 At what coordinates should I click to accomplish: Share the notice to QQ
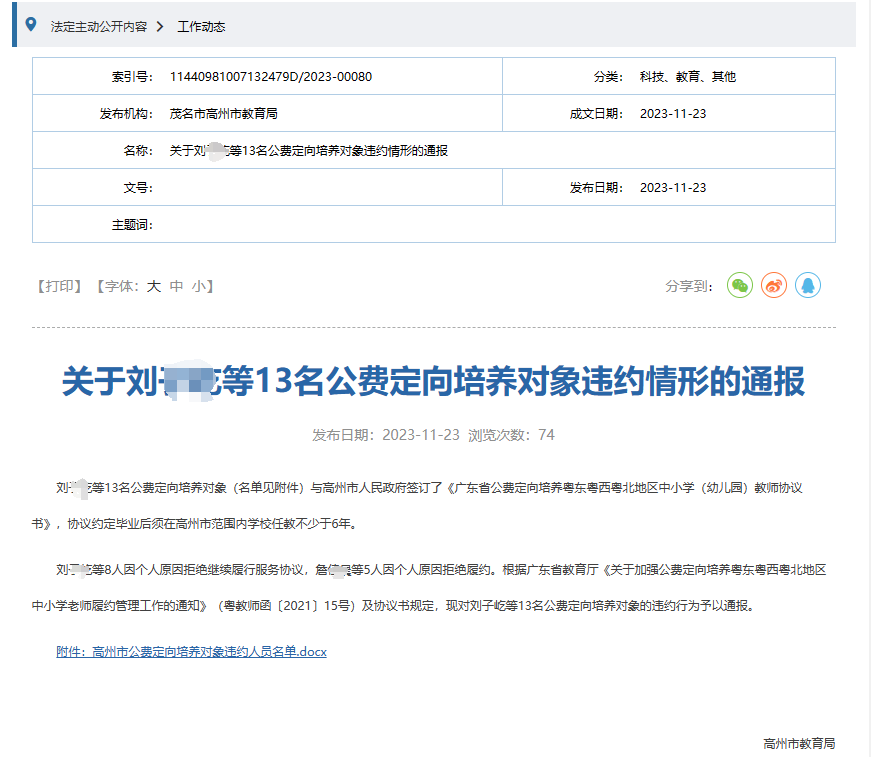pos(808,285)
